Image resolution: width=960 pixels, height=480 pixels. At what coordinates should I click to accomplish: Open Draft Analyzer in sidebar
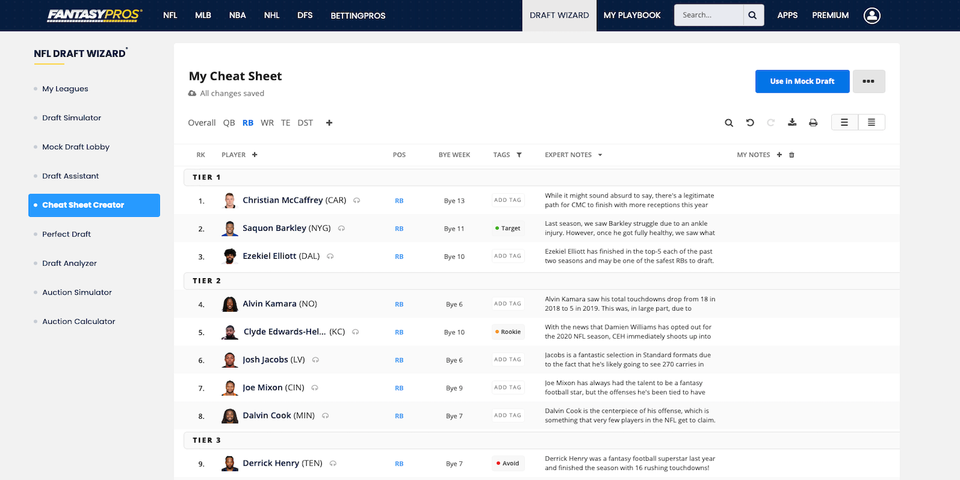pos(69,263)
